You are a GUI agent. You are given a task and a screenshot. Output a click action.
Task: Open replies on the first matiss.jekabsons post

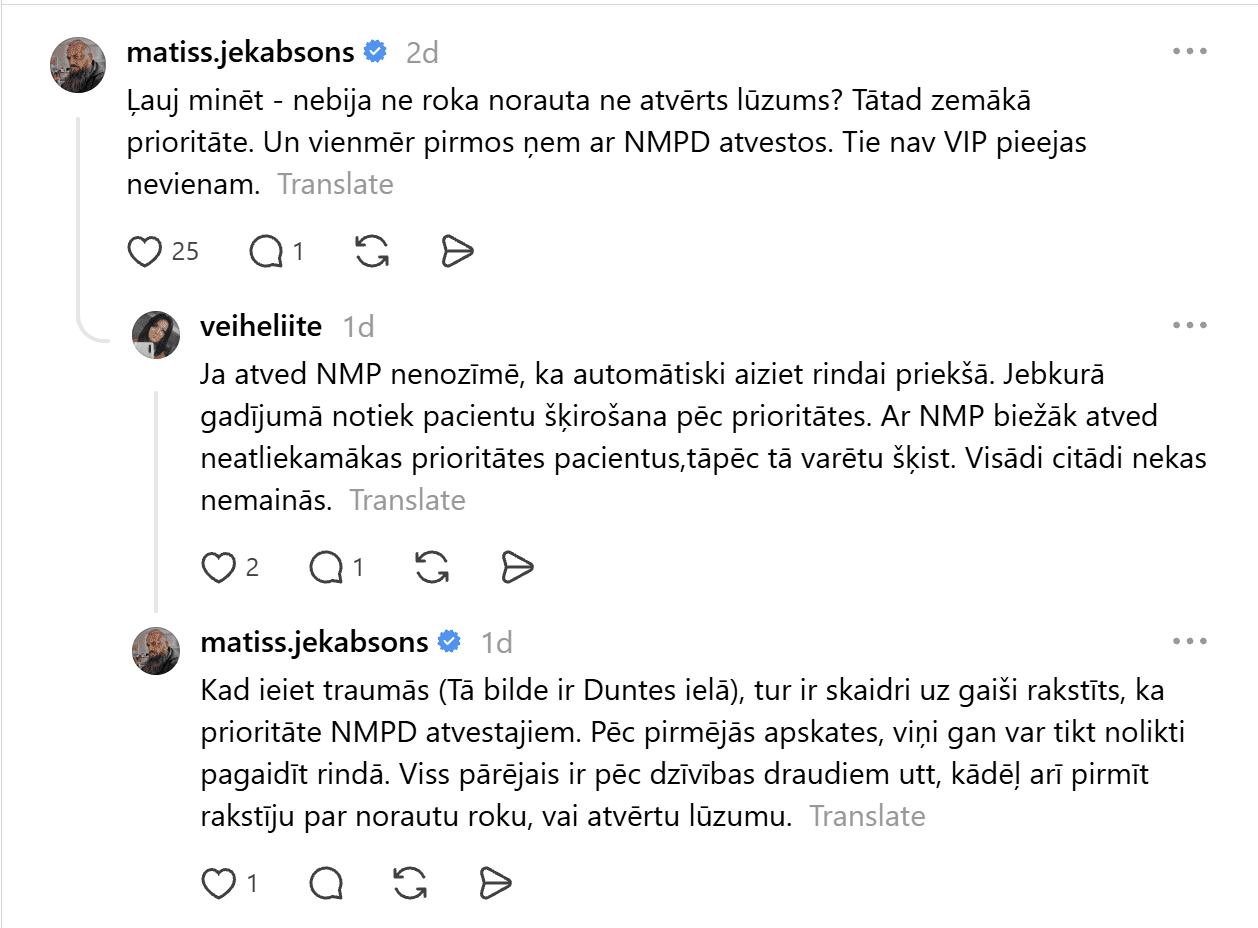tap(266, 252)
